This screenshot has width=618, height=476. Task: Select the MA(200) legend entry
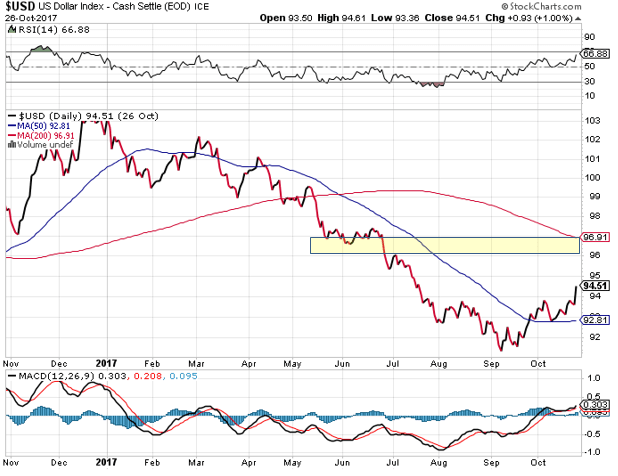point(39,134)
